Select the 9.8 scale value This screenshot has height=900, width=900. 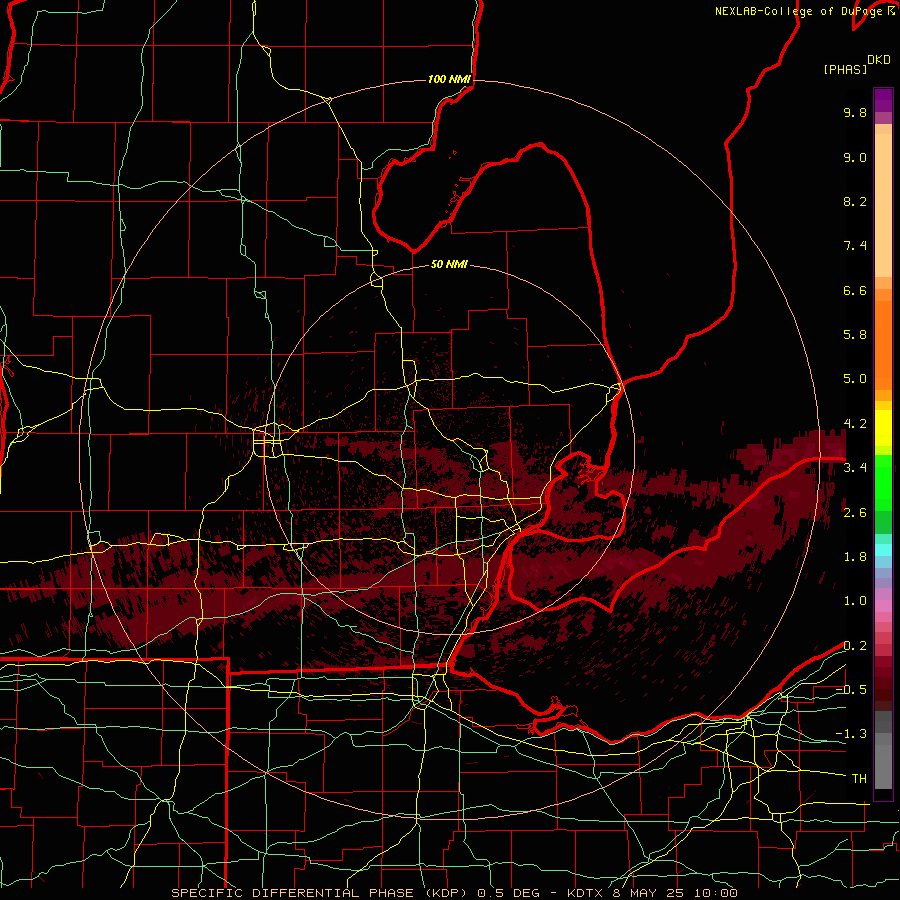point(855,112)
